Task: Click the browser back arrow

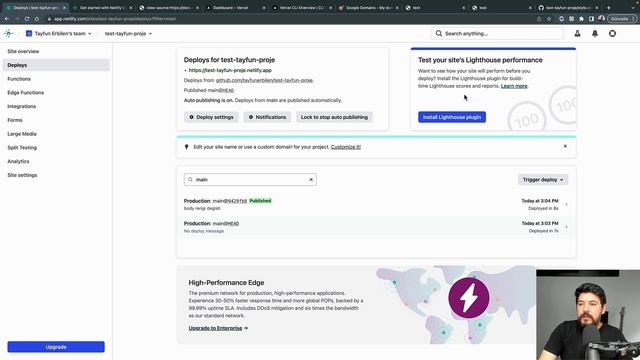Action: coord(7,19)
